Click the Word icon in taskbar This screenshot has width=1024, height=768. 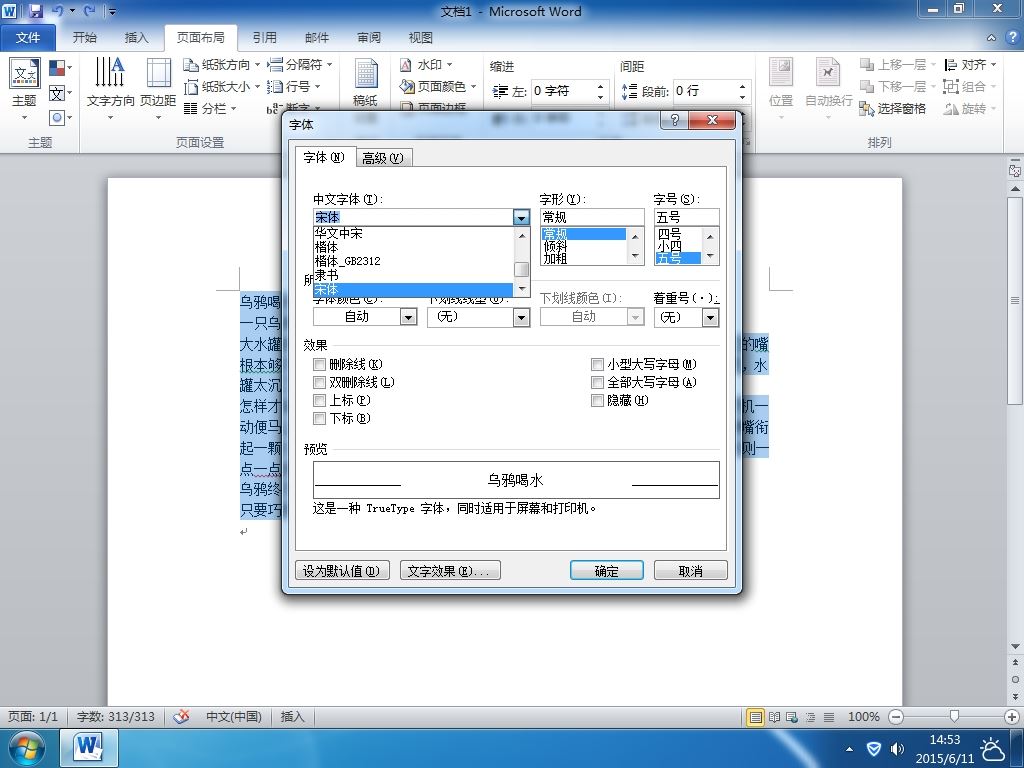coord(89,748)
